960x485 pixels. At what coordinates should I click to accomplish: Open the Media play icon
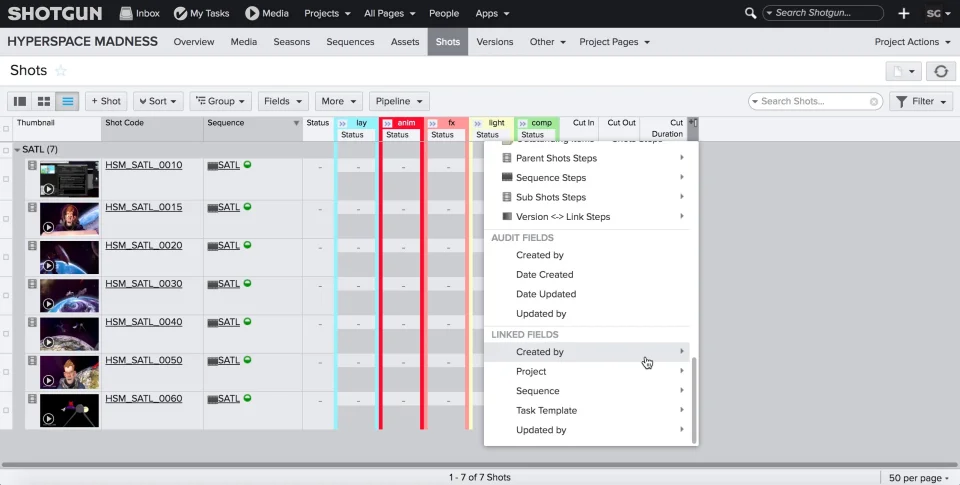click(252, 13)
